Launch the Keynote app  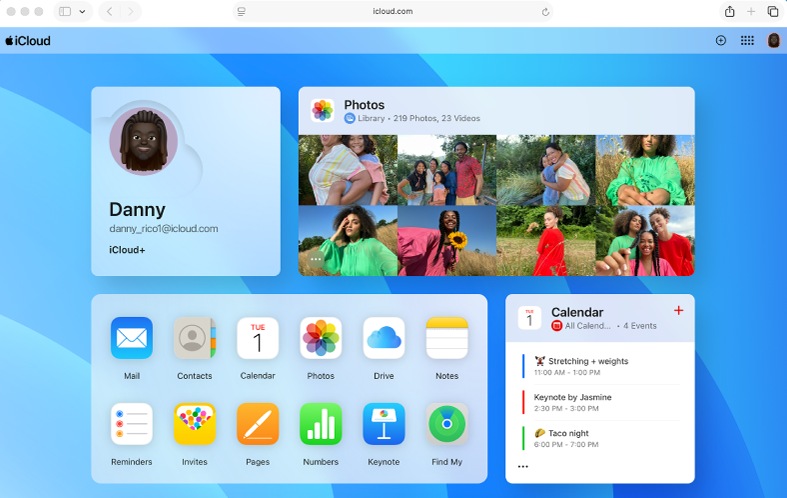tap(384, 424)
